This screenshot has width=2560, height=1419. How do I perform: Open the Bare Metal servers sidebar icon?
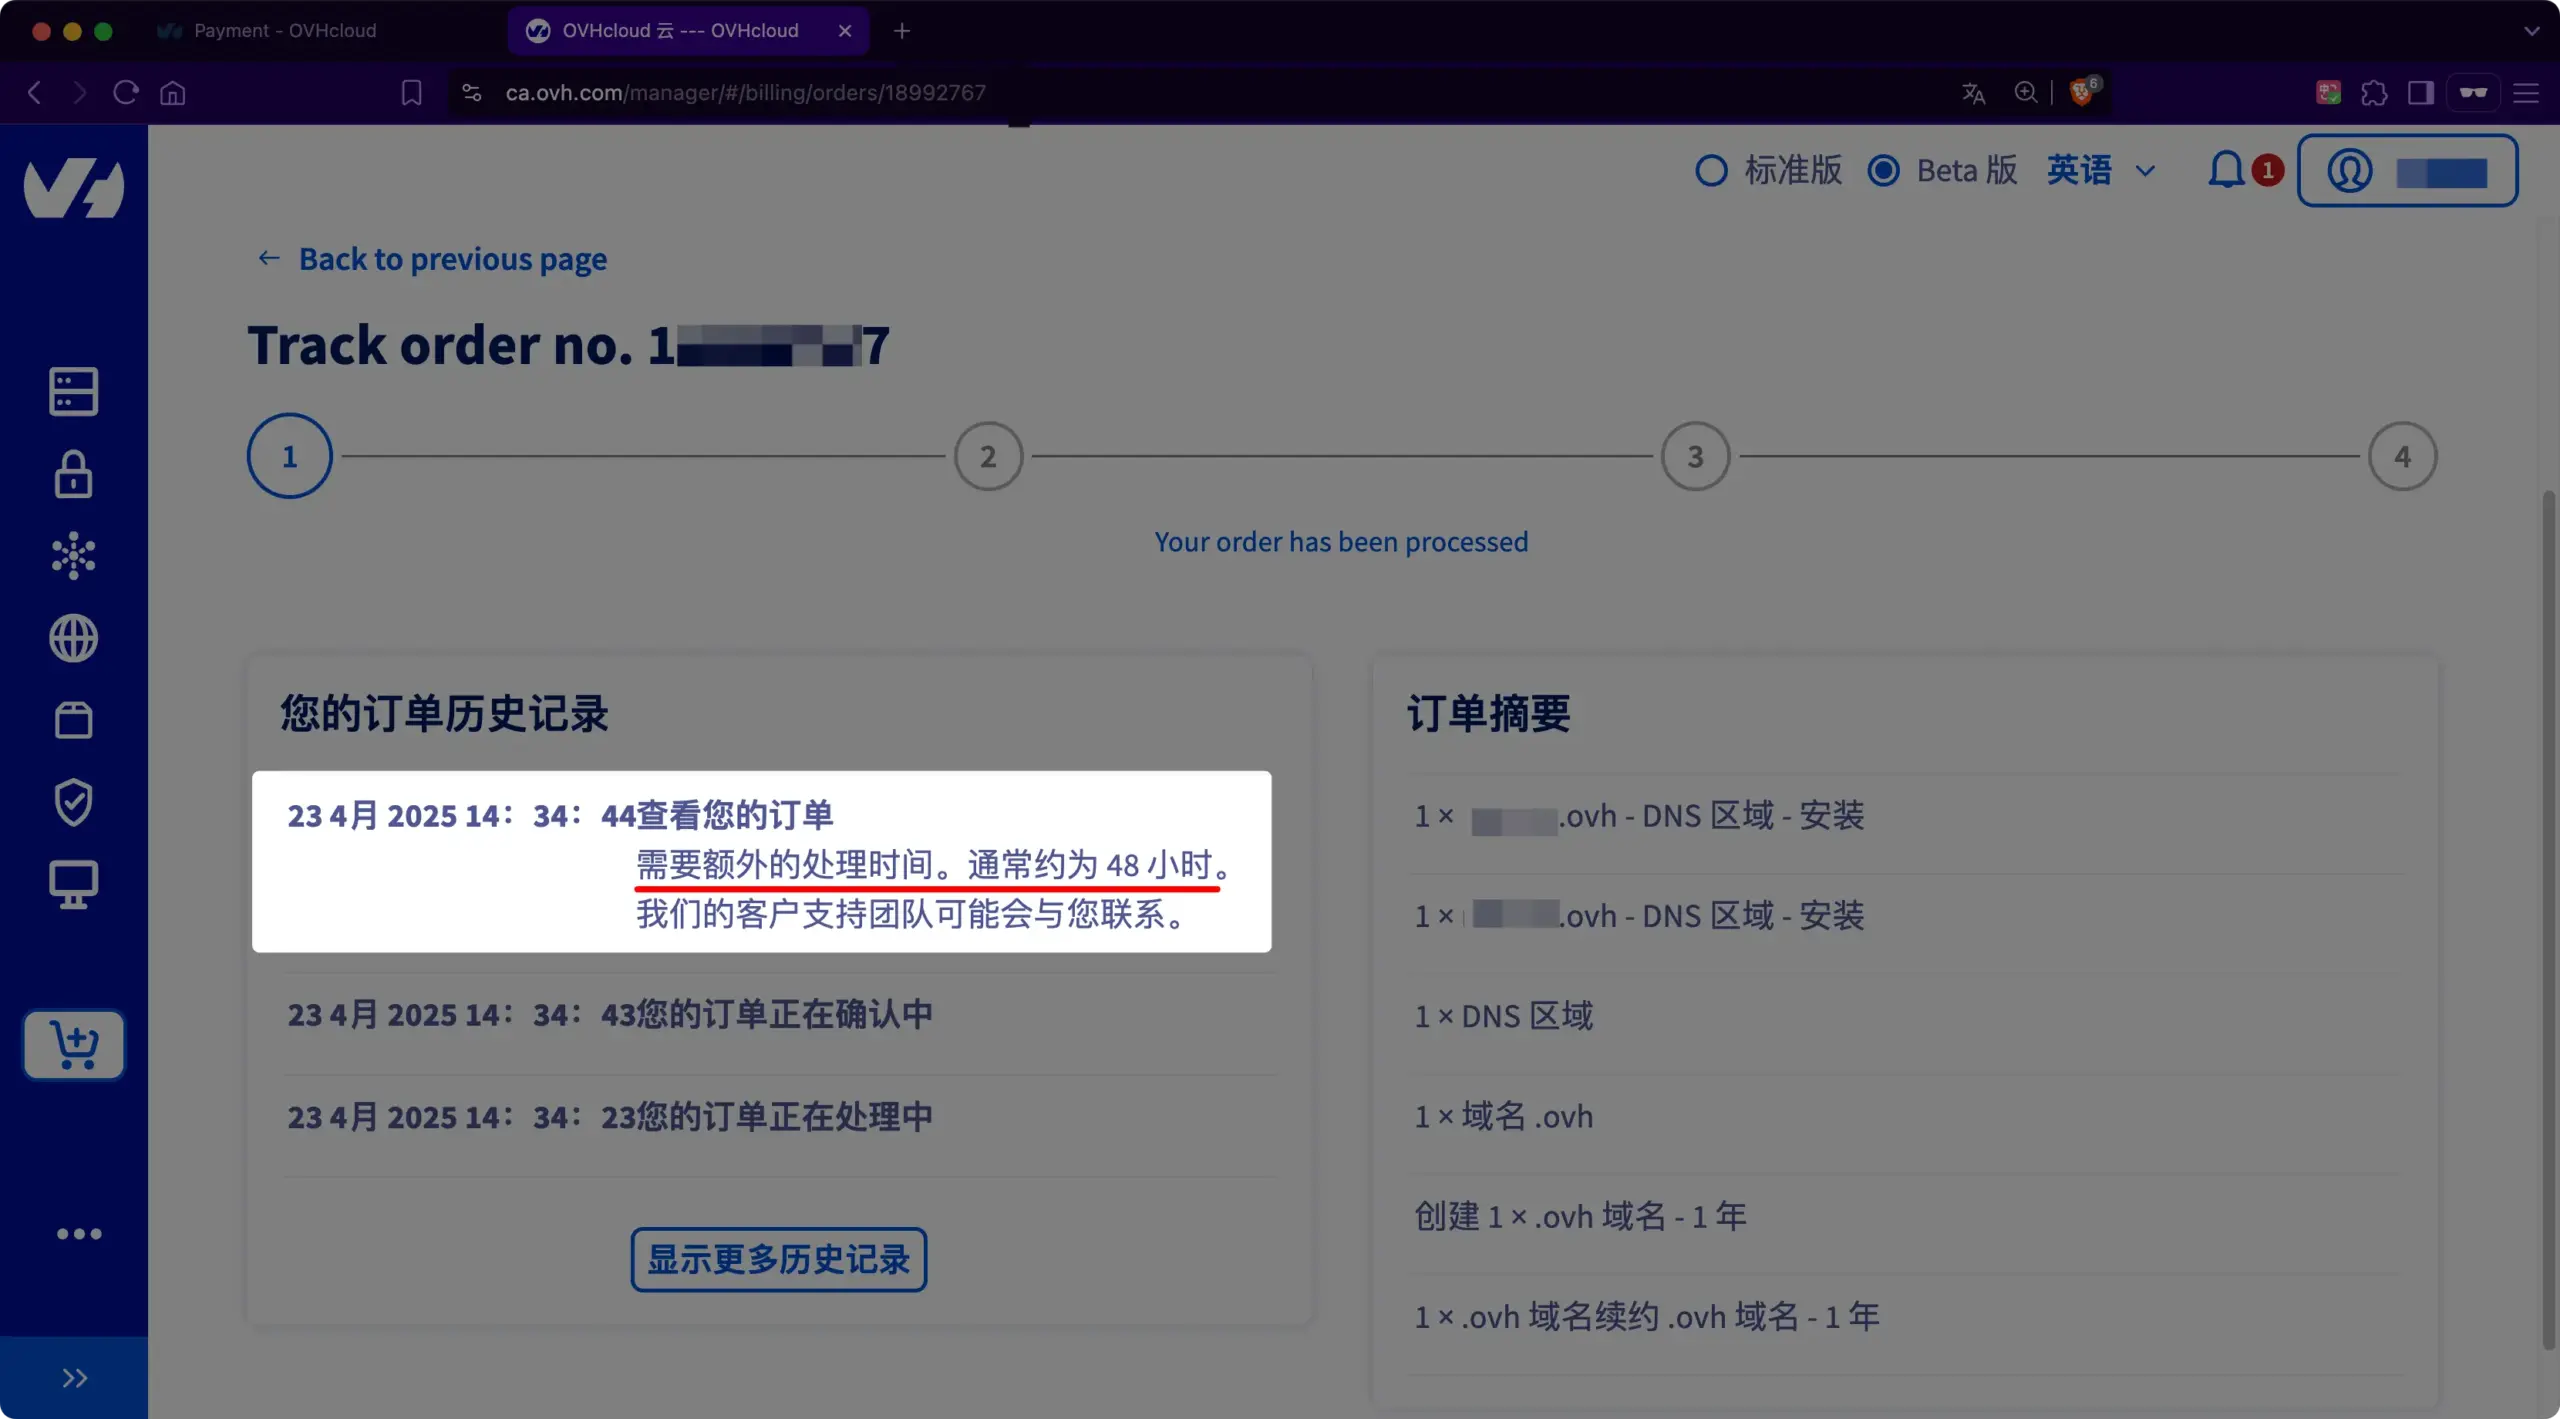click(74, 391)
